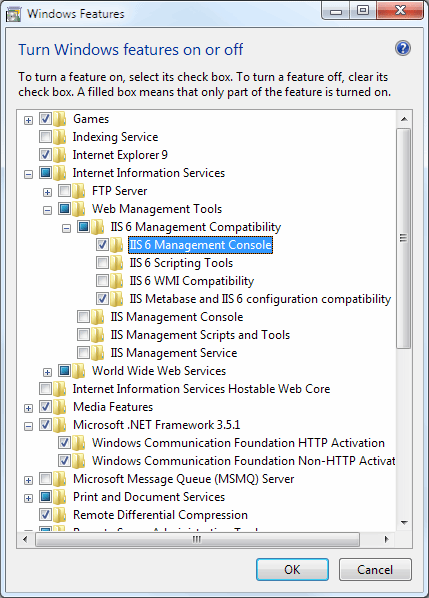The image size is (429, 598).
Task: Click folder icon beside Media Features
Action: click(59, 407)
